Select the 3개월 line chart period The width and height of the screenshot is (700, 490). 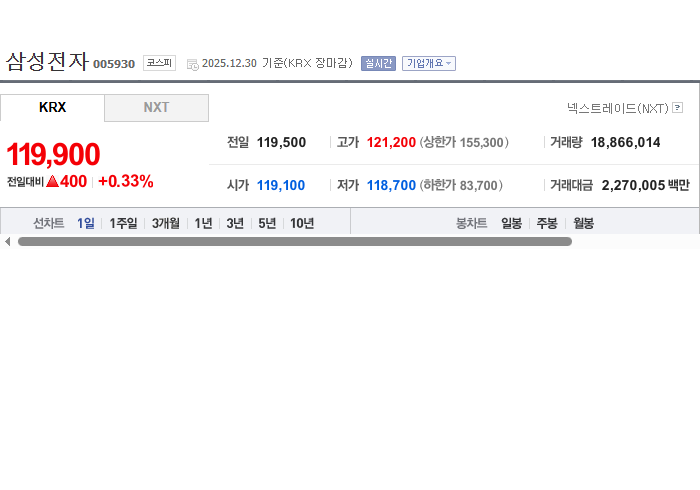(166, 223)
